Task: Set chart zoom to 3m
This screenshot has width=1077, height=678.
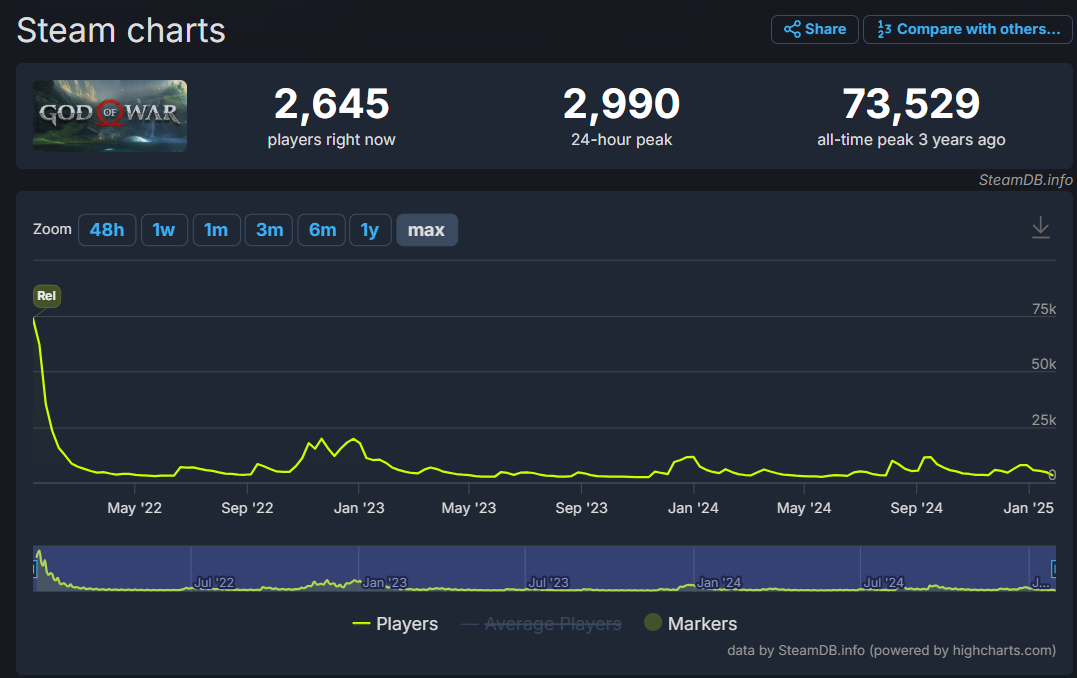Action: click(x=269, y=230)
